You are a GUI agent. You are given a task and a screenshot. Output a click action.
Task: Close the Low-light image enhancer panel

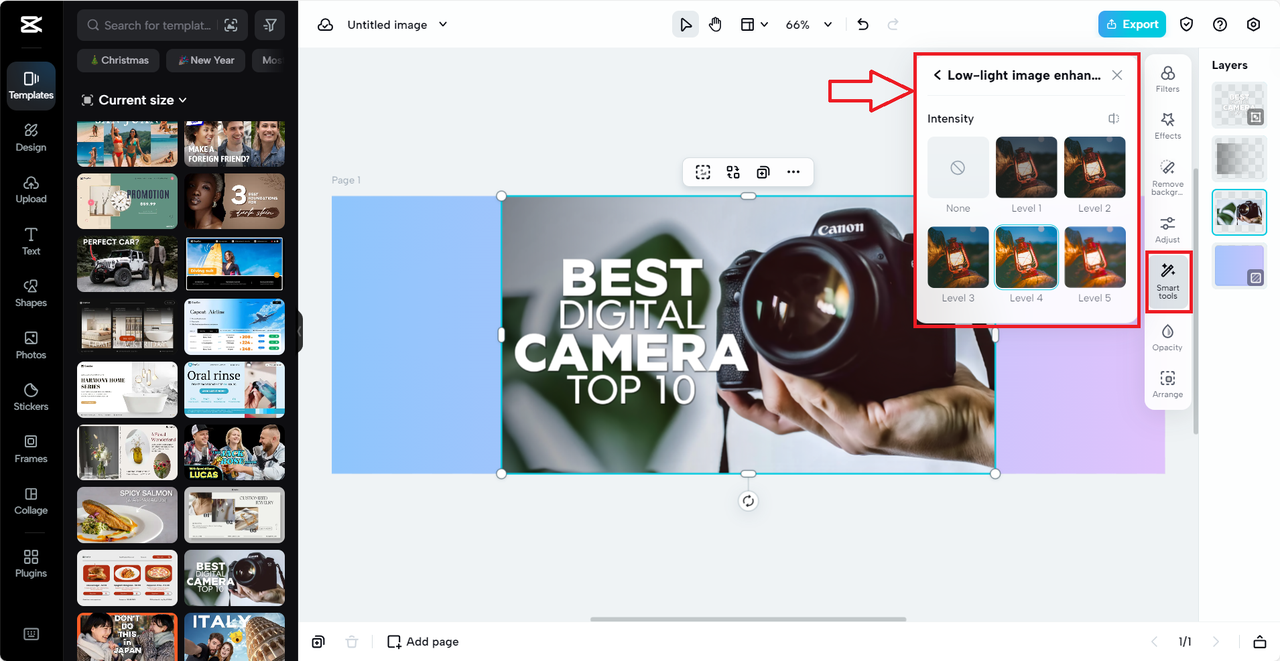(1117, 75)
